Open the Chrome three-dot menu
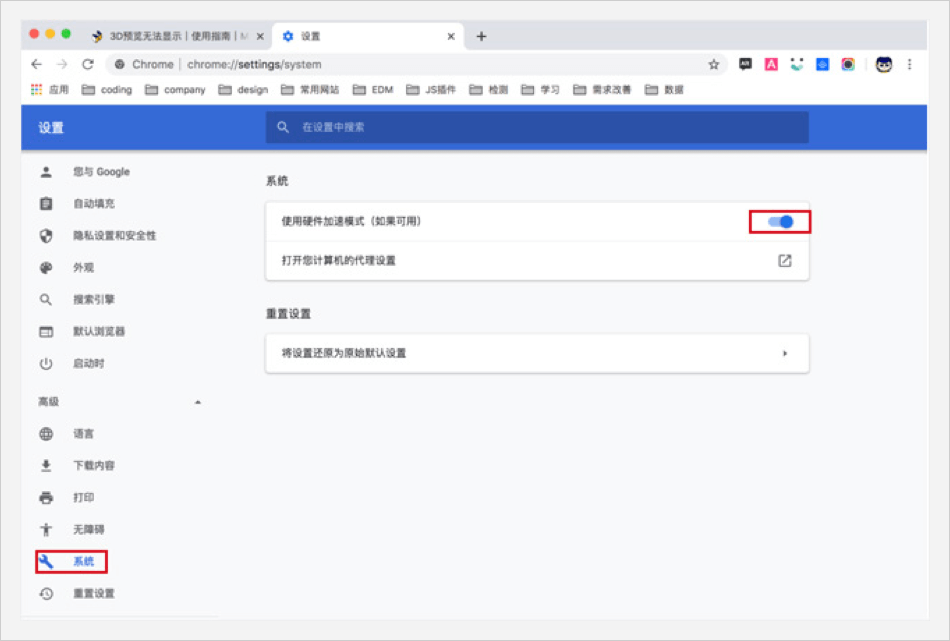Screen dimensions: 950x641 point(909,64)
